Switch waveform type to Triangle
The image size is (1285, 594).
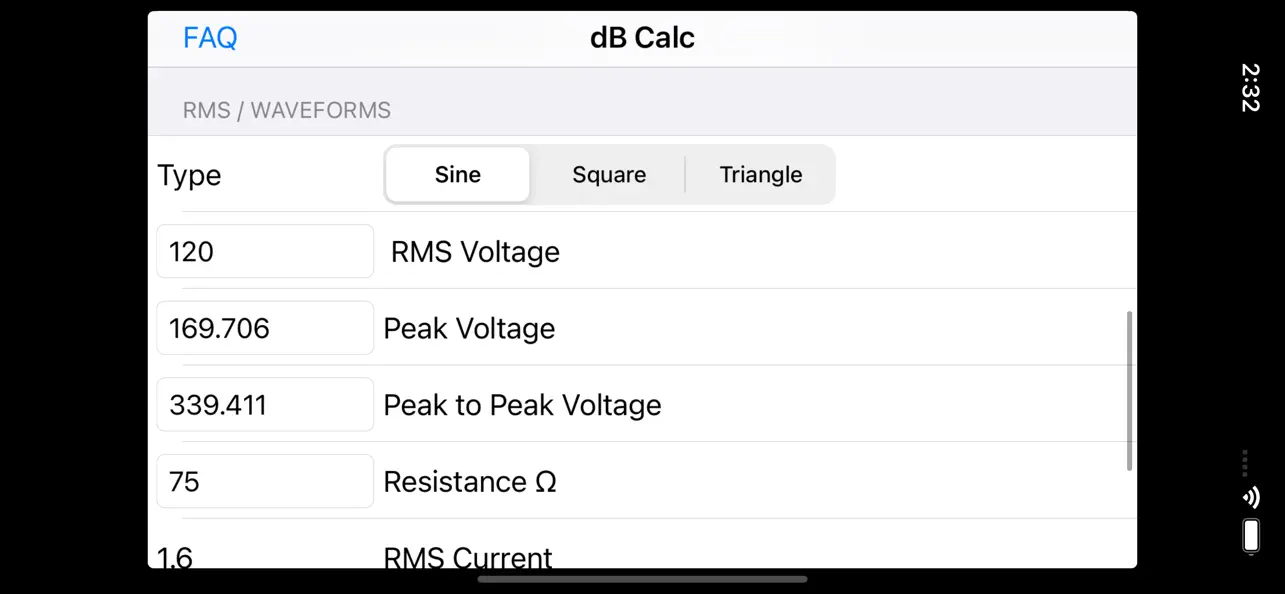760,174
